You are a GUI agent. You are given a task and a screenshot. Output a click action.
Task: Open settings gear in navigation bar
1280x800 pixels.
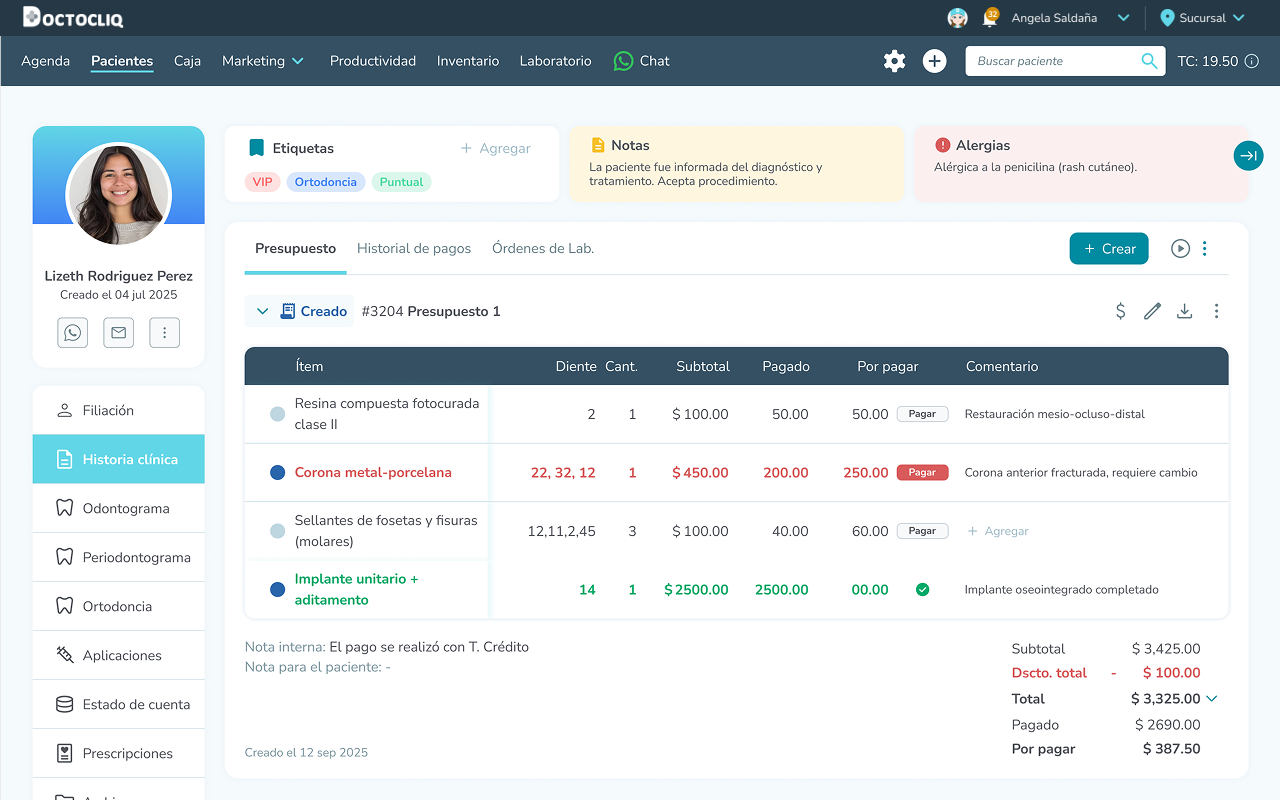[894, 61]
